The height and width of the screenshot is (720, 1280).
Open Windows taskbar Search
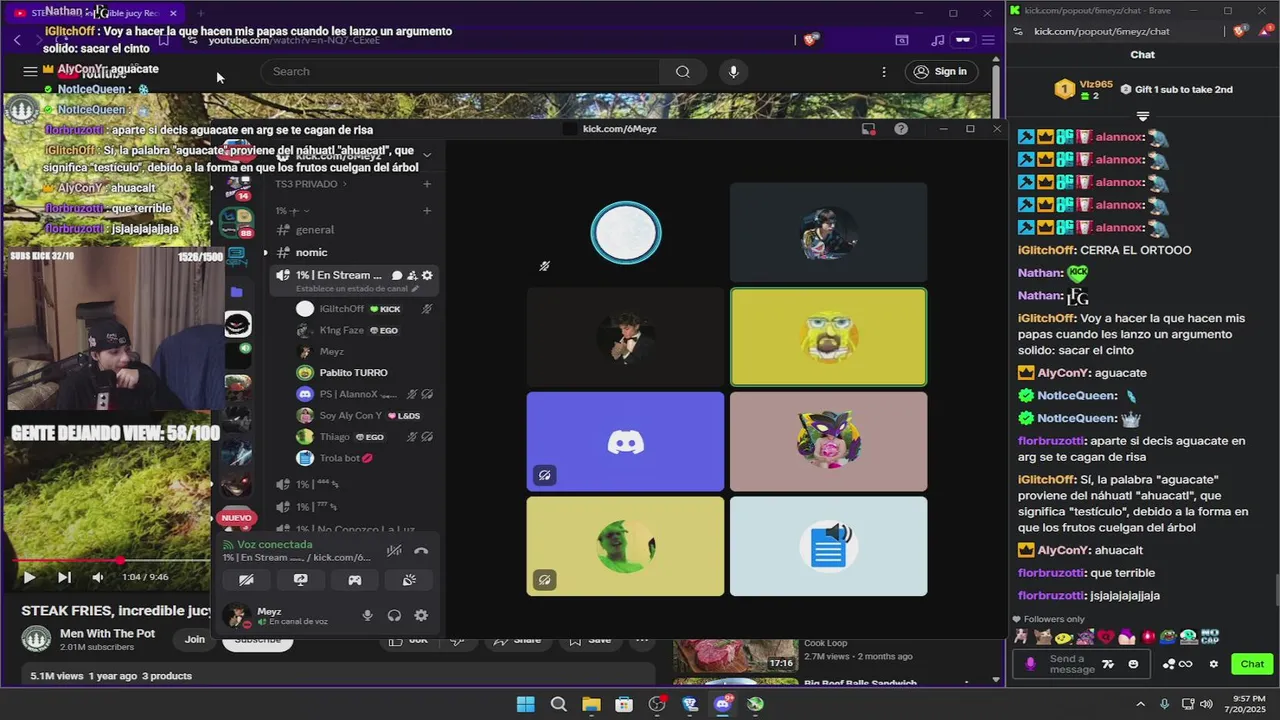pos(559,704)
